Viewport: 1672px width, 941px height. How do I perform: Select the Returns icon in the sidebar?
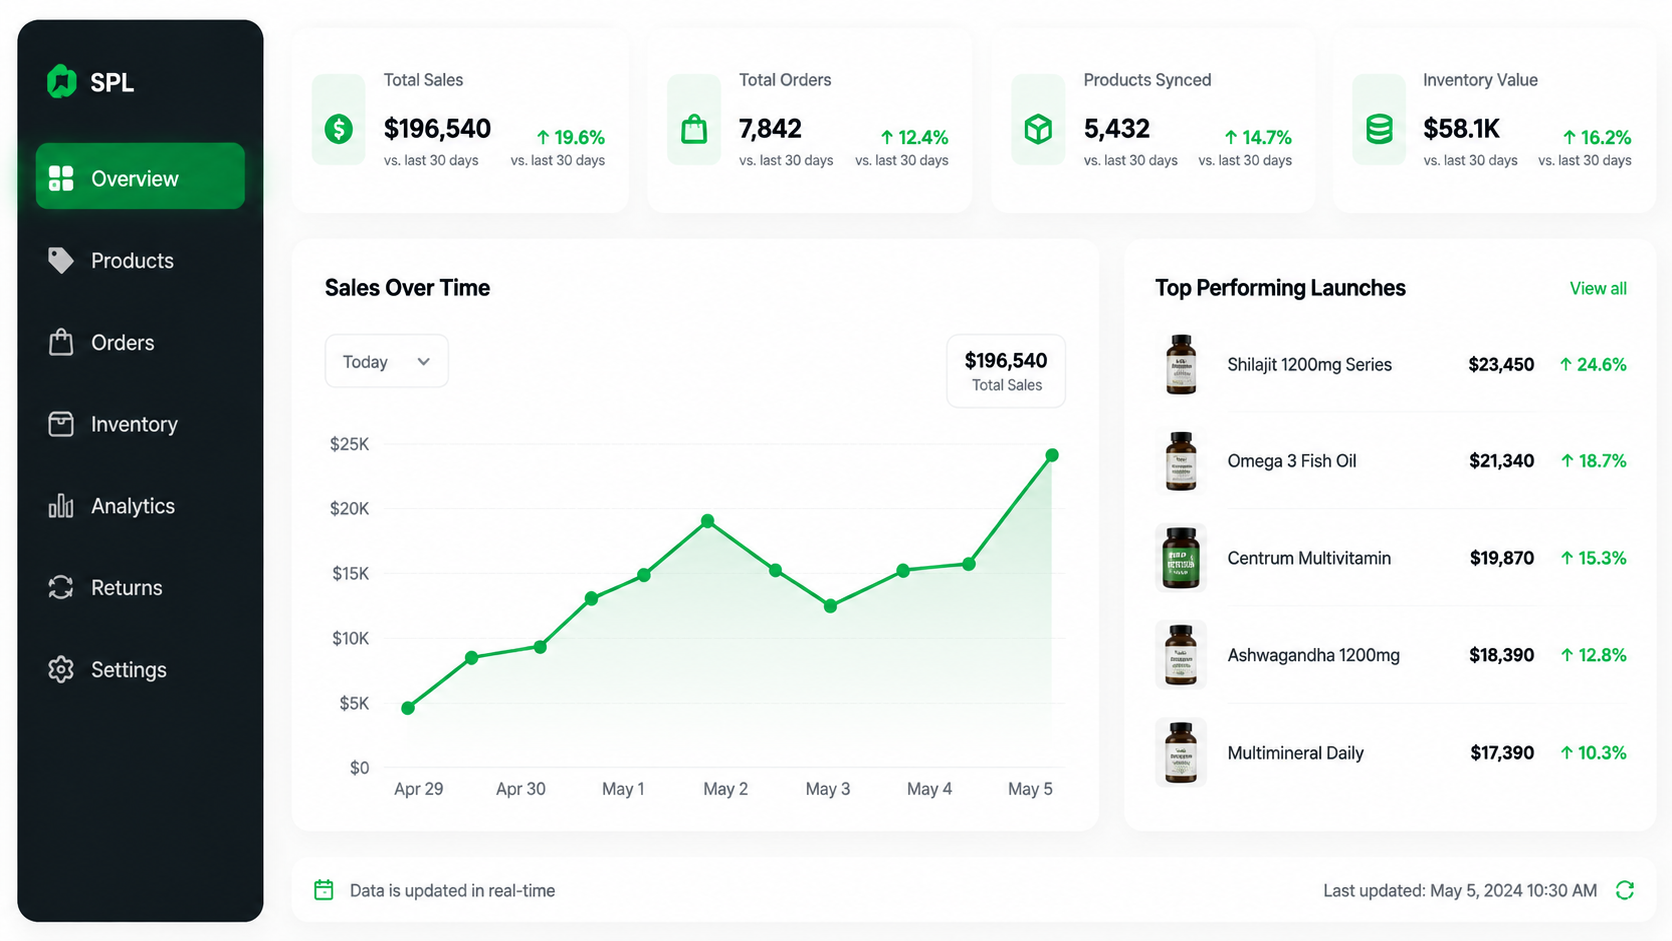pyautogui.click(x=61, y=587)
